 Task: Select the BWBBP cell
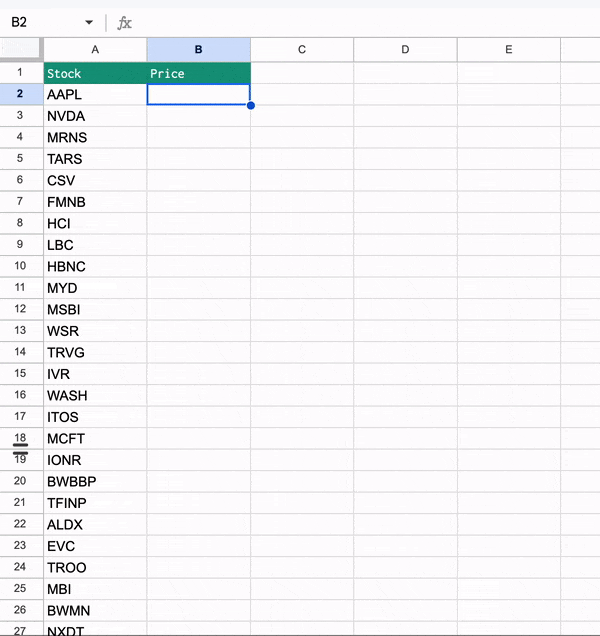(95, 481)
